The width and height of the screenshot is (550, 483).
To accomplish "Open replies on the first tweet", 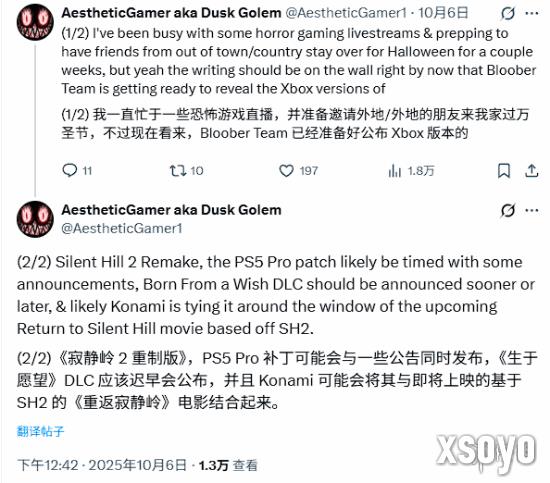I will pyautogui.click(x=77, y=171).
